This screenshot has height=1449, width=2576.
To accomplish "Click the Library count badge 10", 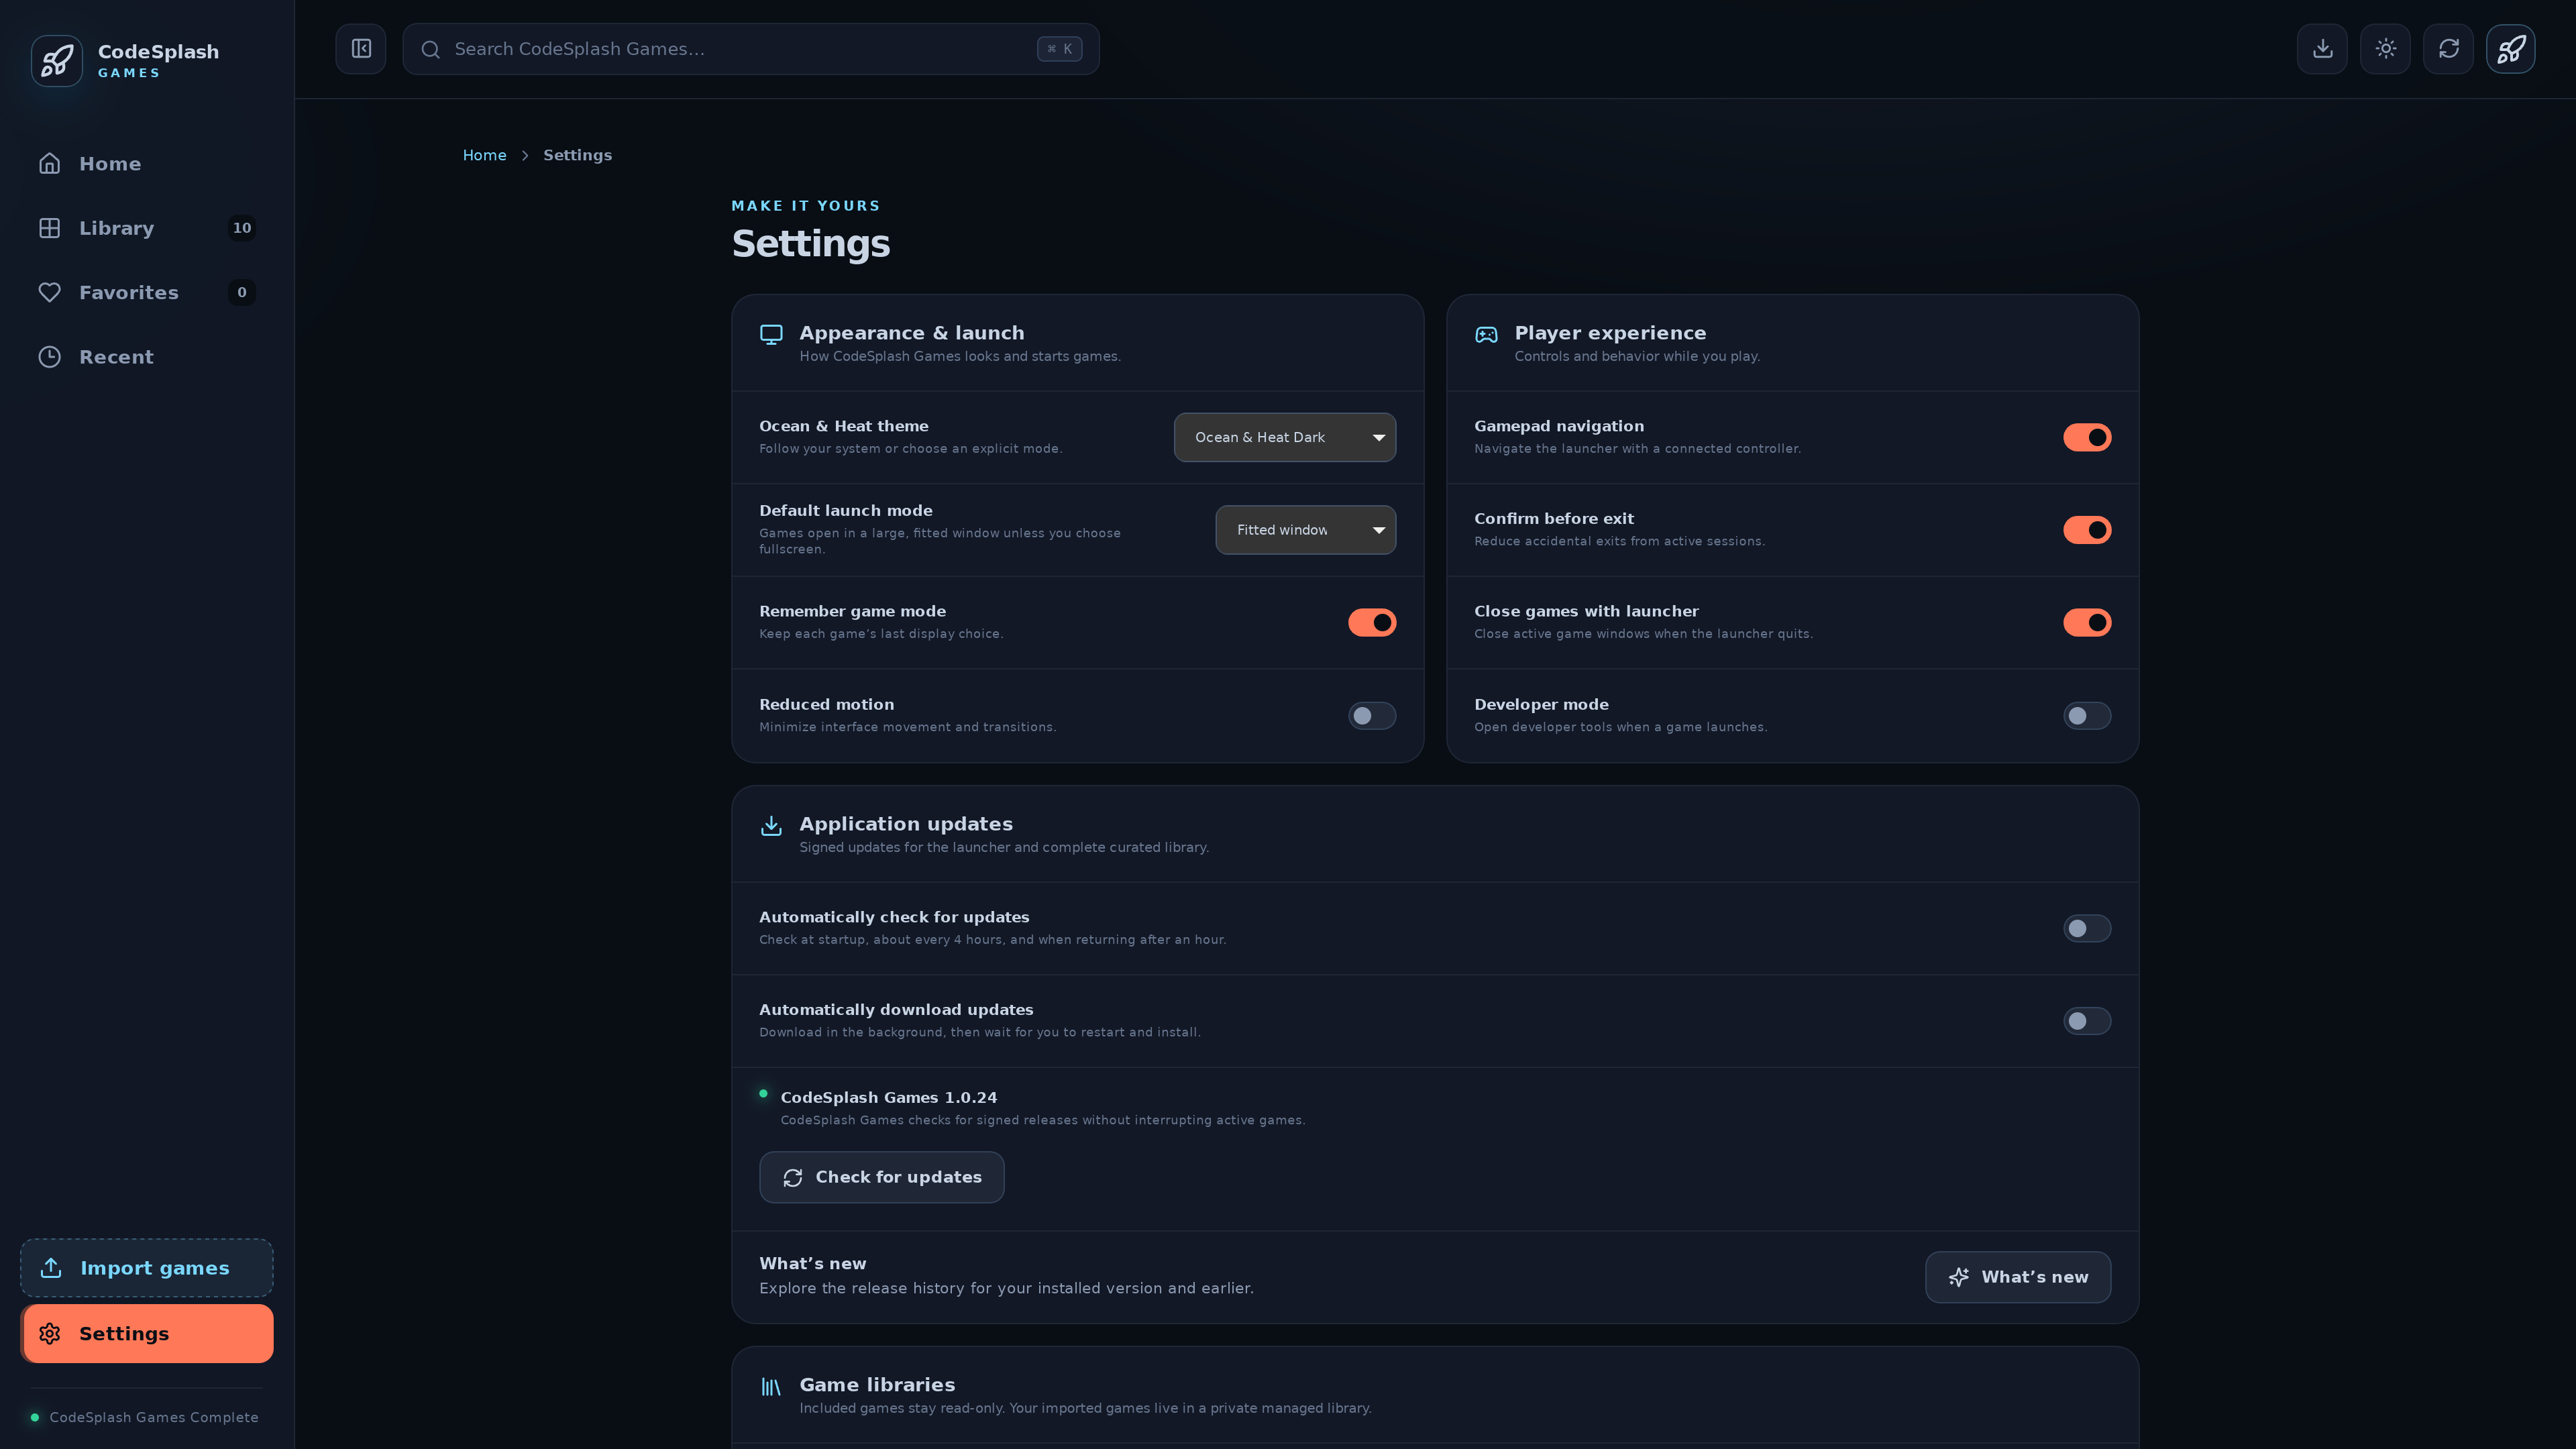I will point(242,228).
